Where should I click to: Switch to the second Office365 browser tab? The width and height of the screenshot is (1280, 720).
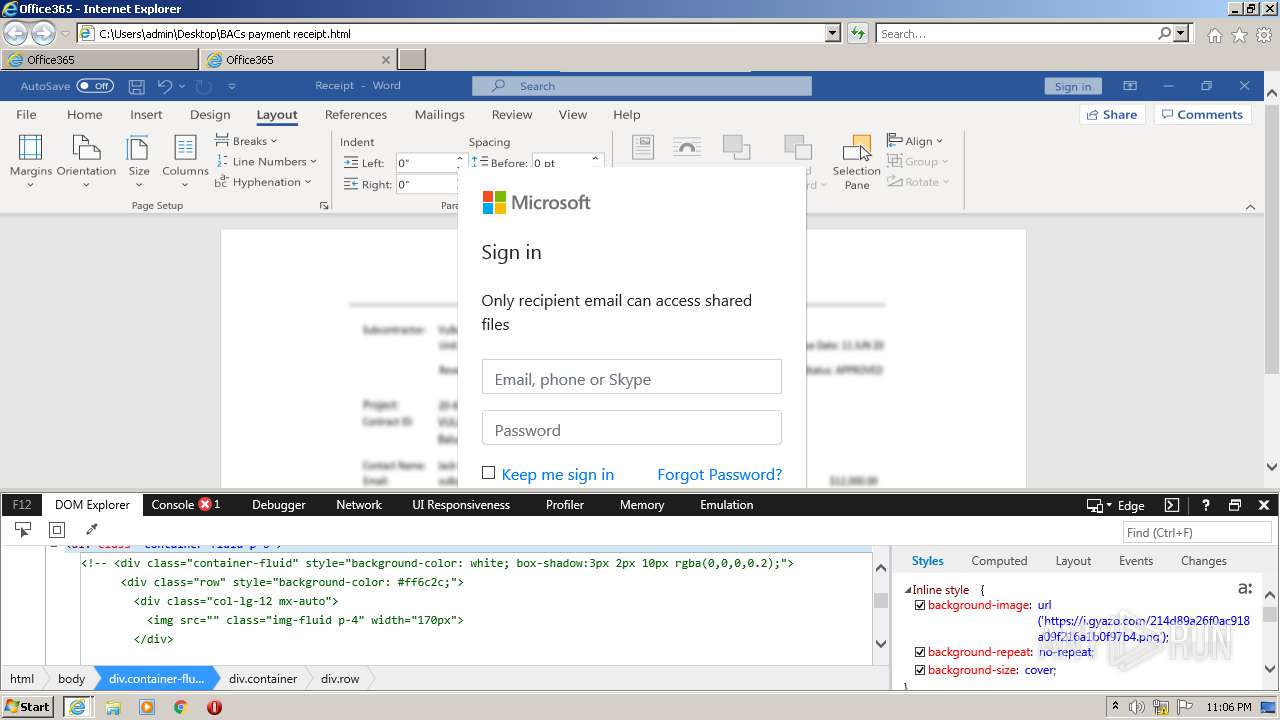299,60
